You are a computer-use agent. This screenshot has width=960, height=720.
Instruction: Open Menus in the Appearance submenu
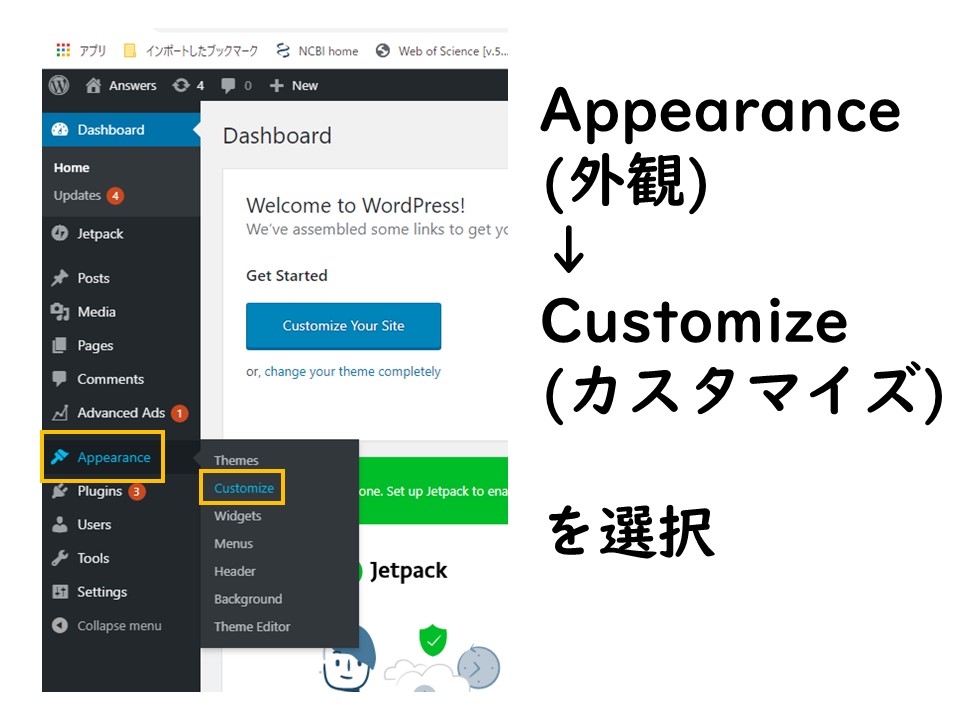tap(233, 544)
